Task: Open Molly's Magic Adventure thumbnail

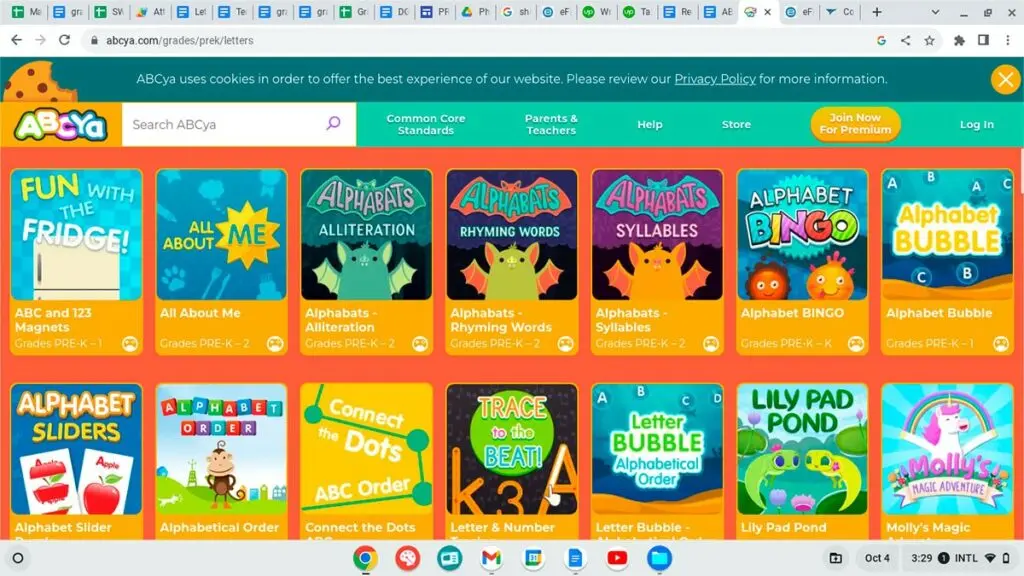Action: pyautogui.click(x=947, y=449)
